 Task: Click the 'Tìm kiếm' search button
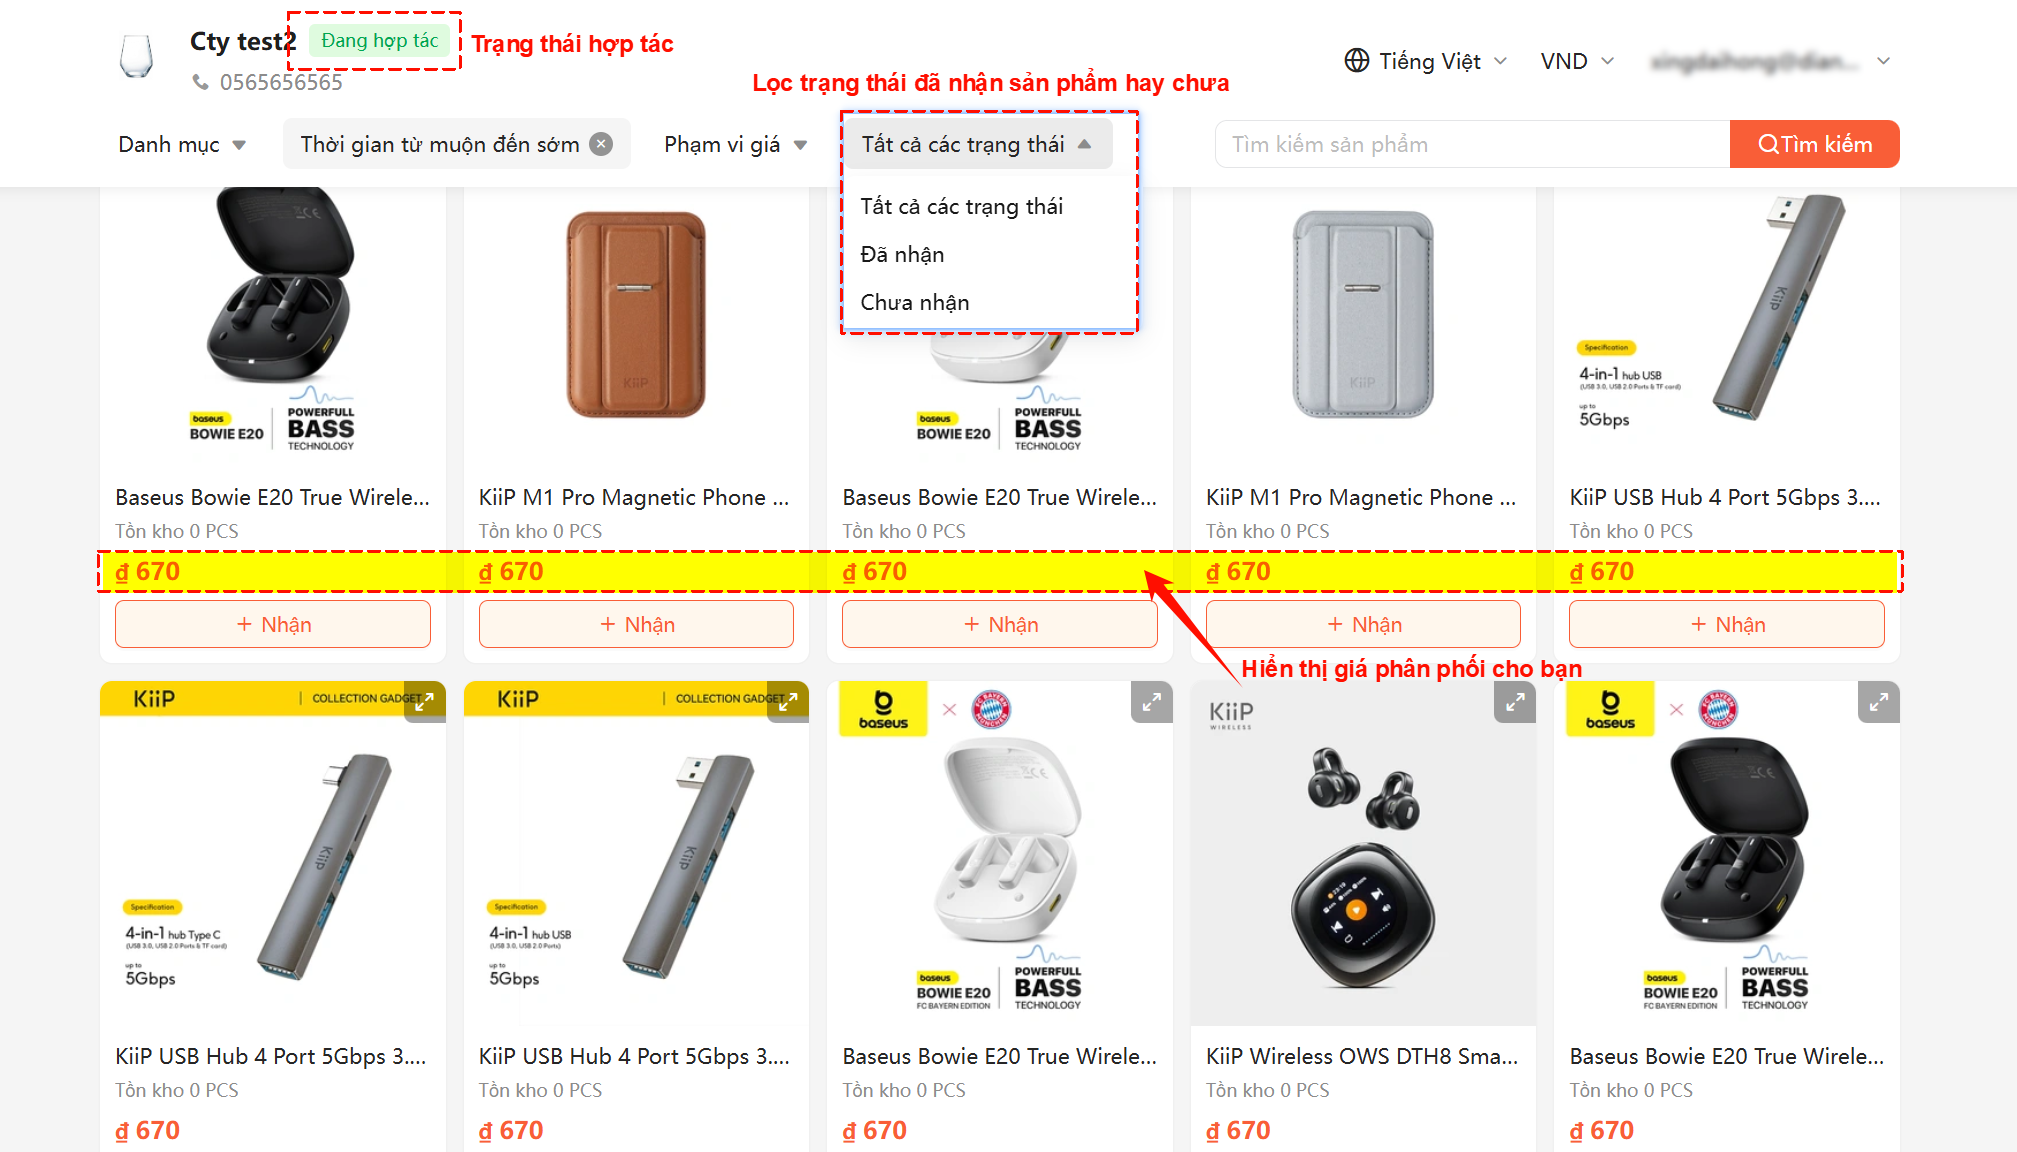1814,144
